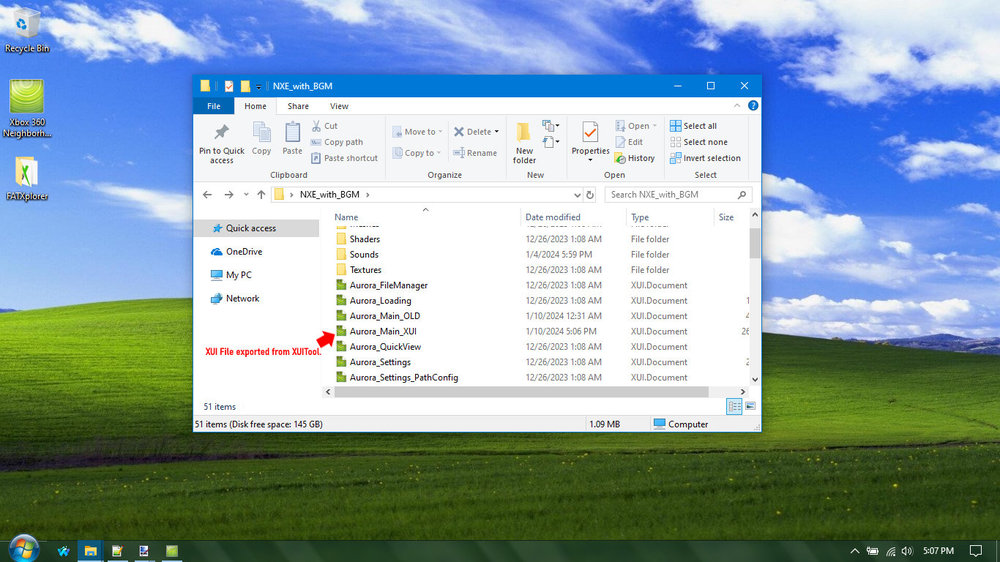Click Pin to Quick access in ribbon
Image resolution: width=1000 pixels, height=562 pixels.
coord(221,144)
